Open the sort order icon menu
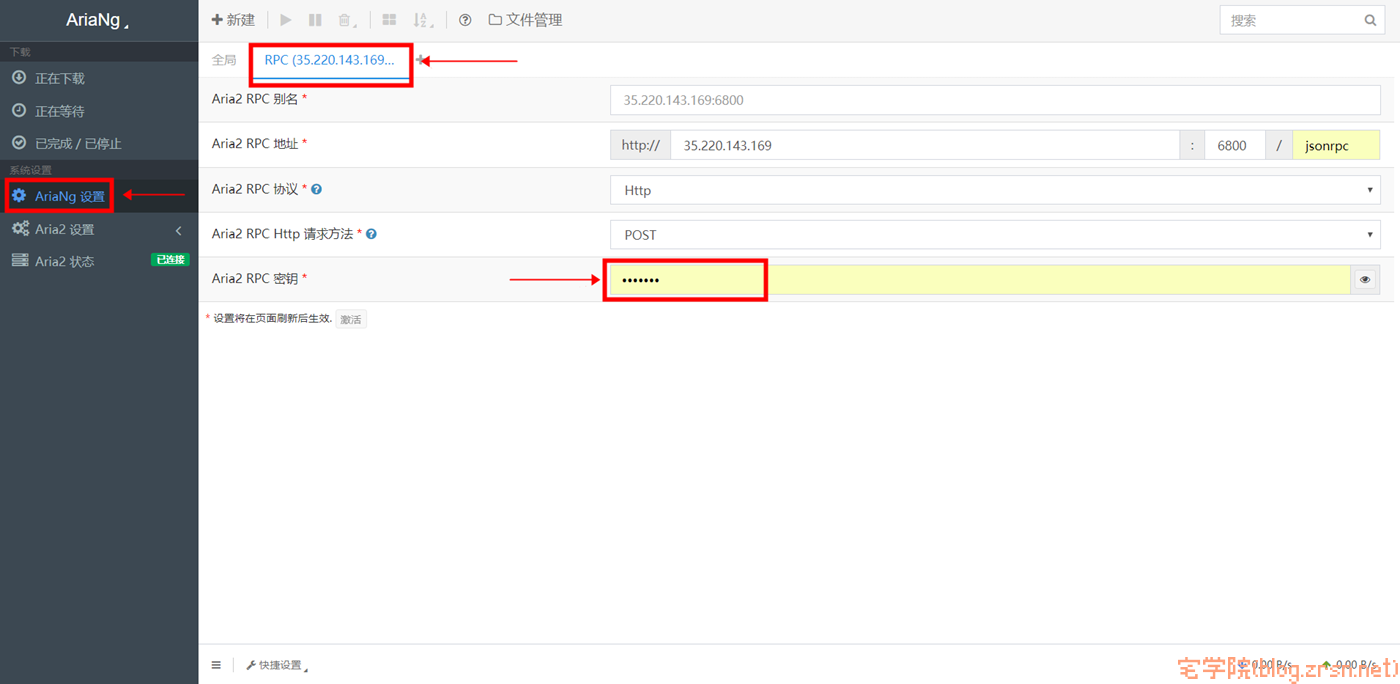This screenshot has width=1400, height=684. (423, 20)
